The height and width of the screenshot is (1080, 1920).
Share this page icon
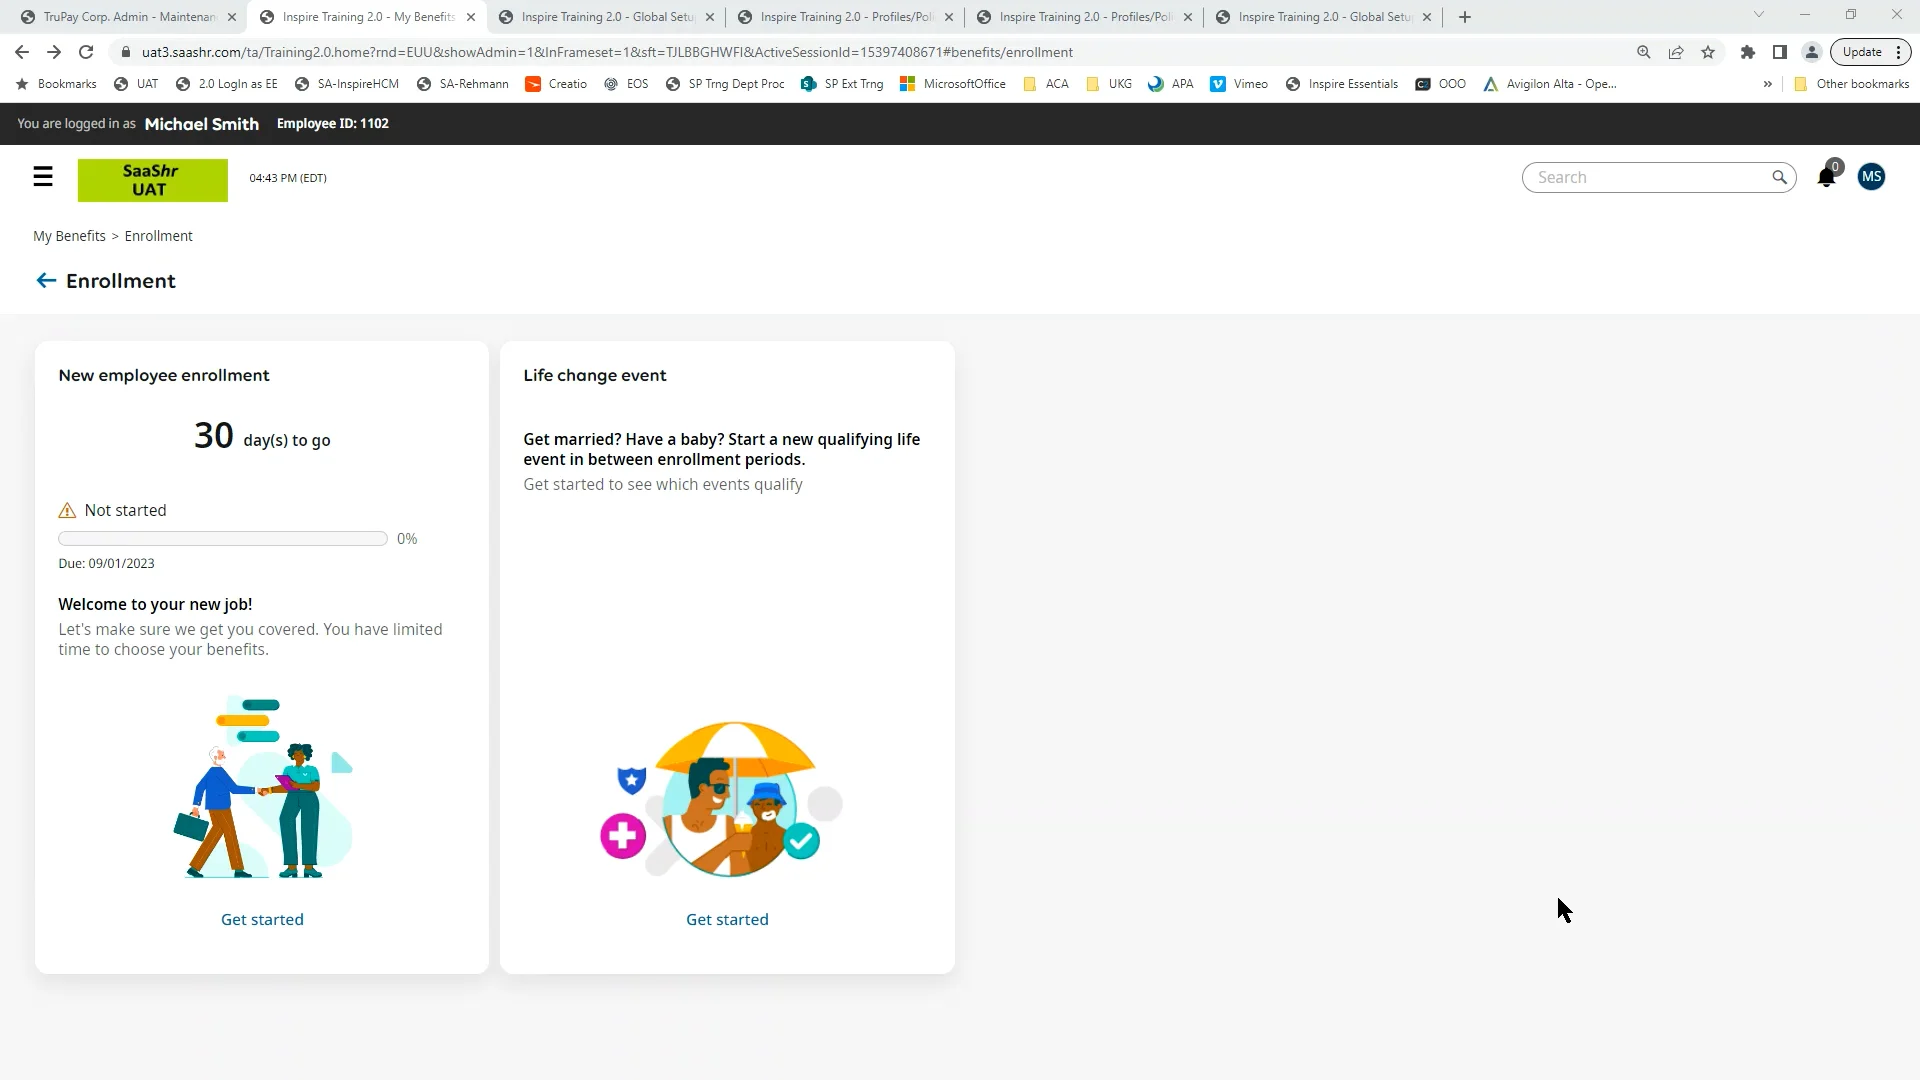coord(1676,52)
